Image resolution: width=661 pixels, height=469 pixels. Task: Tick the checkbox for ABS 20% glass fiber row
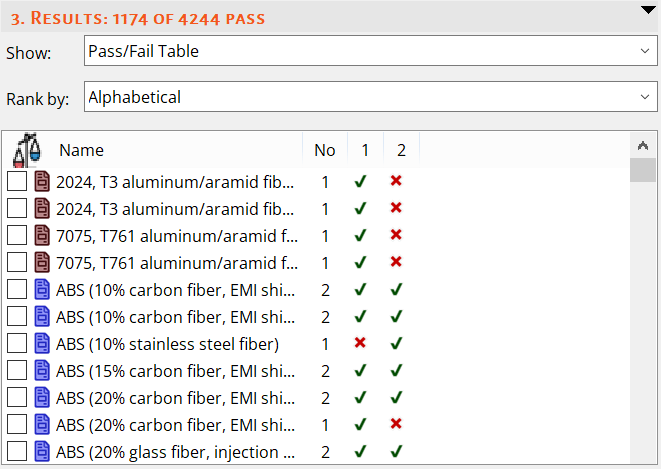(17, 451)
